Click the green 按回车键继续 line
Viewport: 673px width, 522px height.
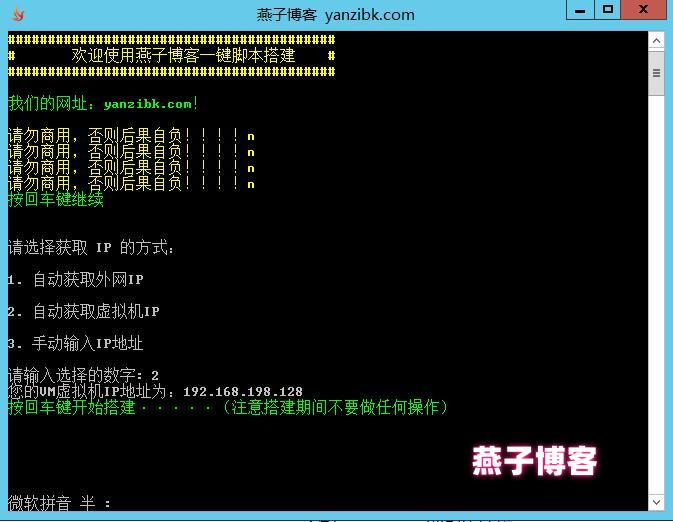point(56,200)
